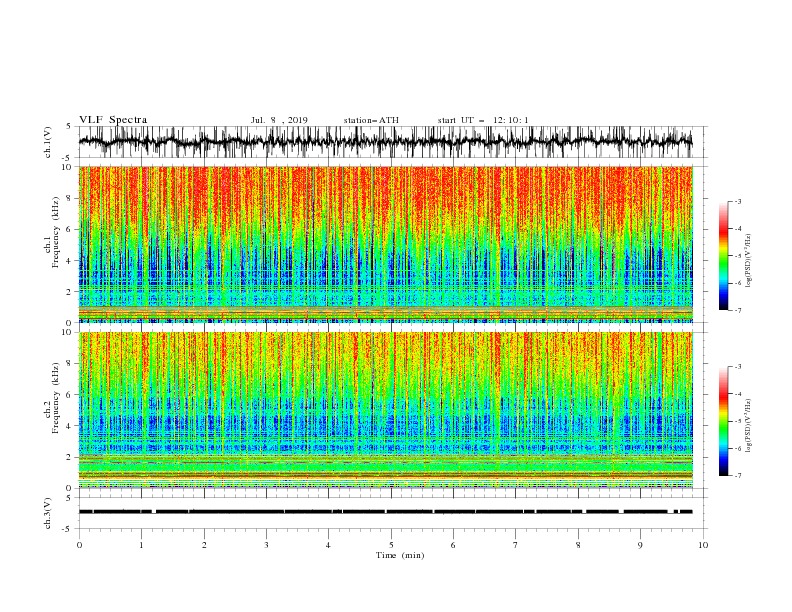Click the ch.1 spectrogram panel
Image resolution: width=792 pixels, height=612 pixels.
point(385,244)
